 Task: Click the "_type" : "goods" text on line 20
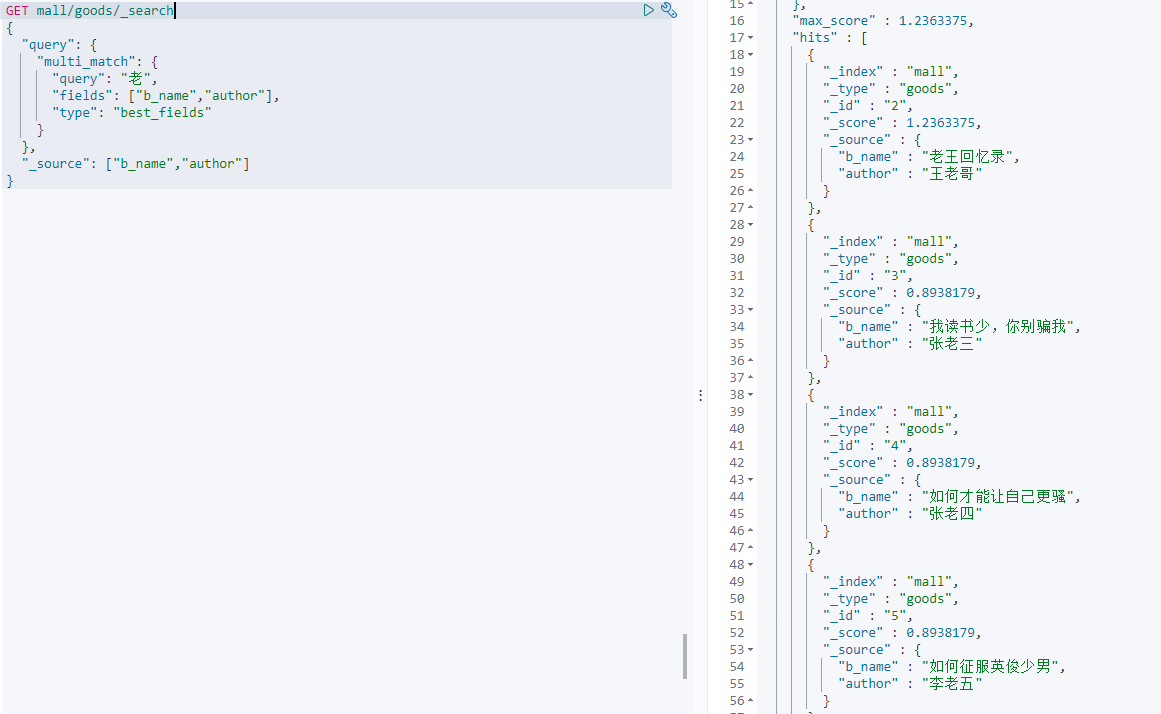[891, 89]
